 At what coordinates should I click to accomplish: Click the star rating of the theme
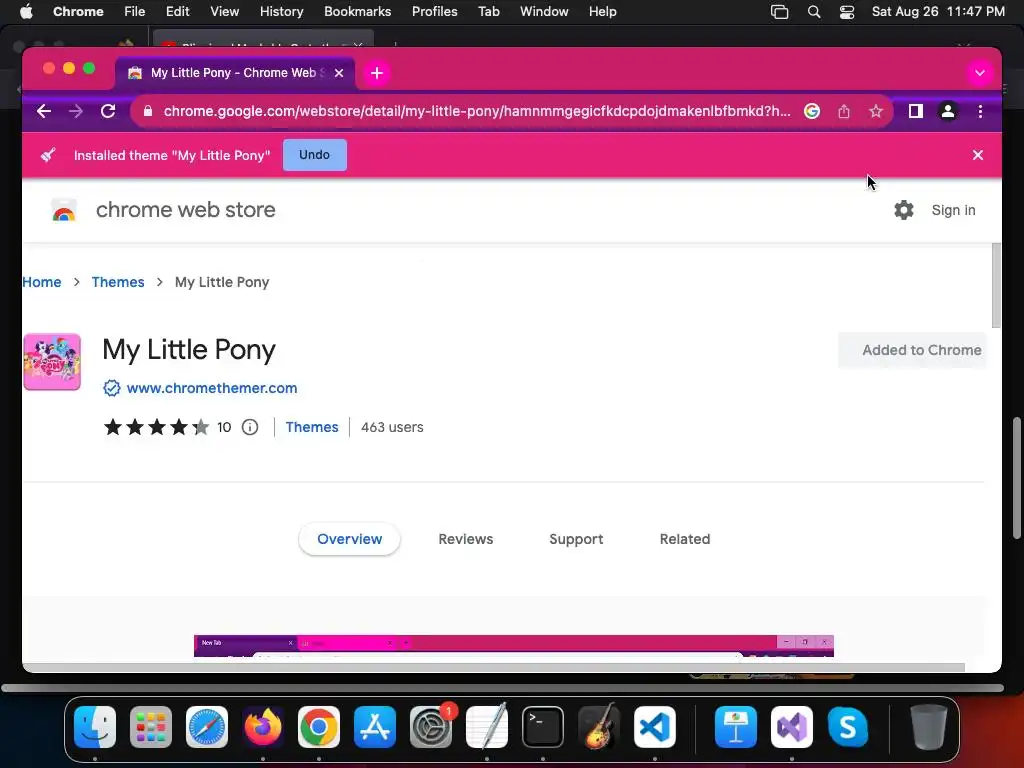(157, 427)
